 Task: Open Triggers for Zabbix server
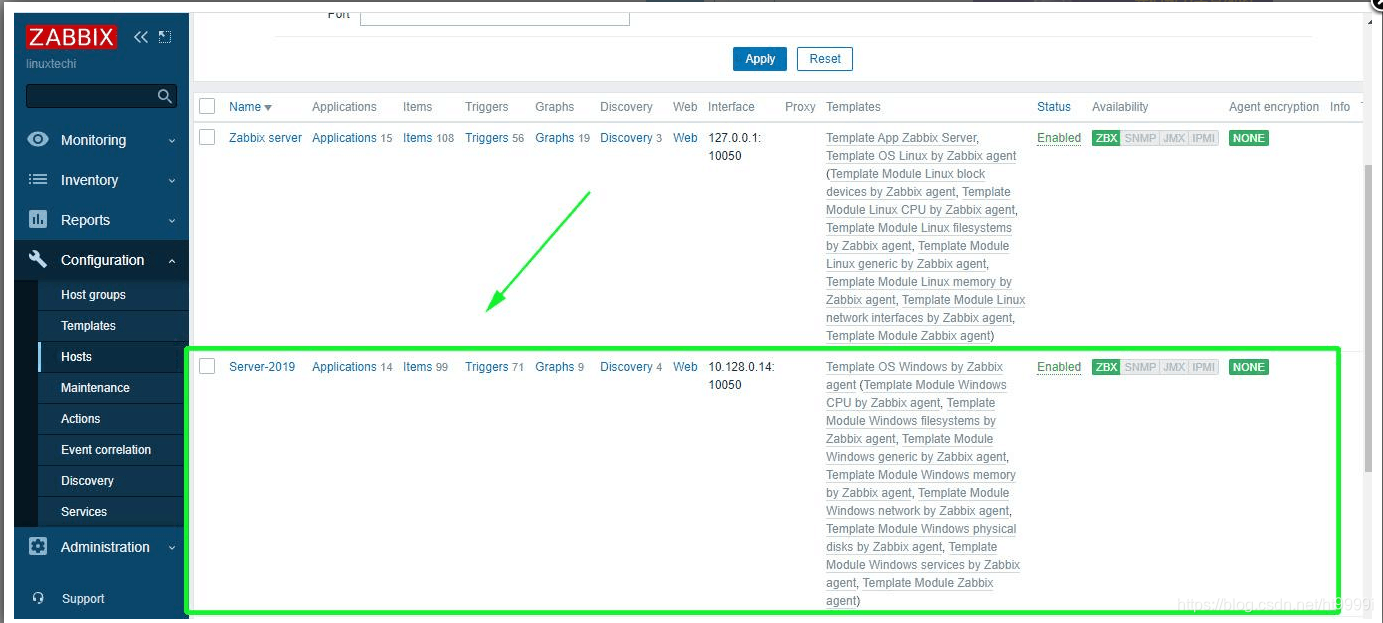pos(486,138)
